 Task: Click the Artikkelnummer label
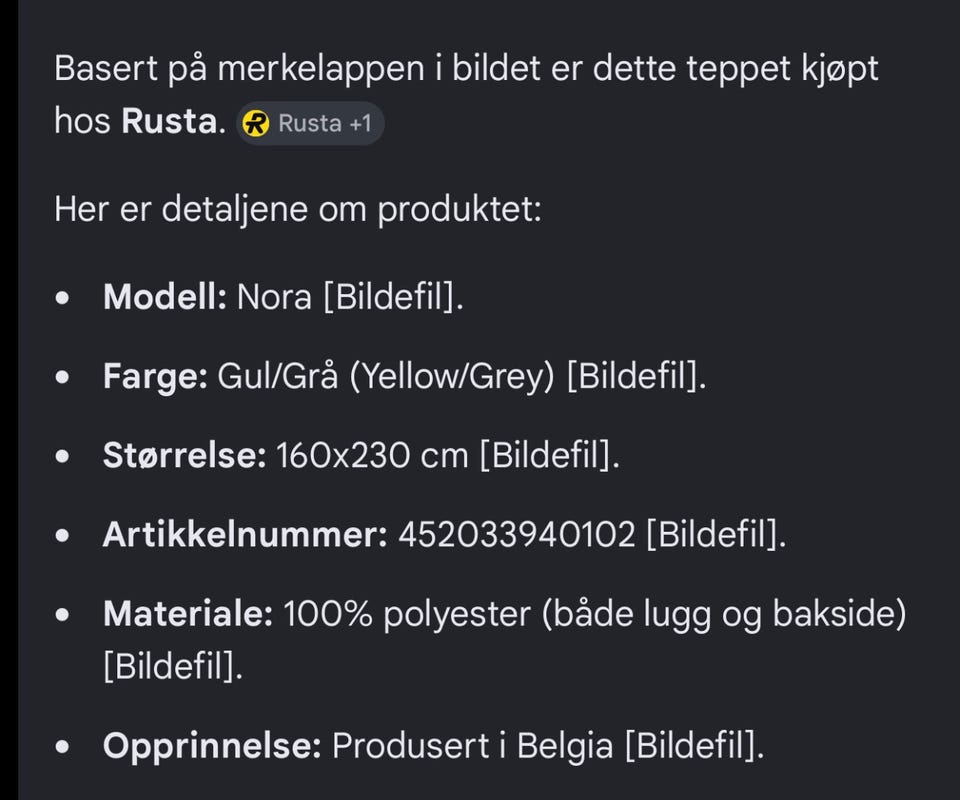(245, 534)
